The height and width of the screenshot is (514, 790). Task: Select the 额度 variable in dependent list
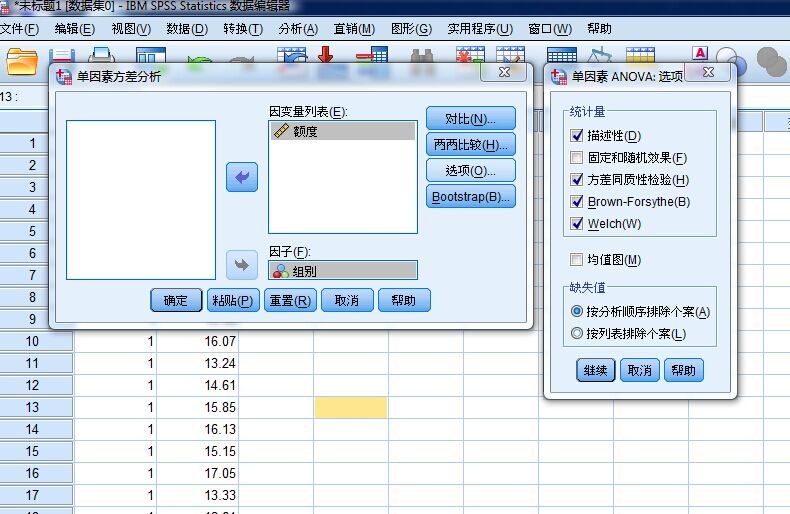tap(343, 131)
